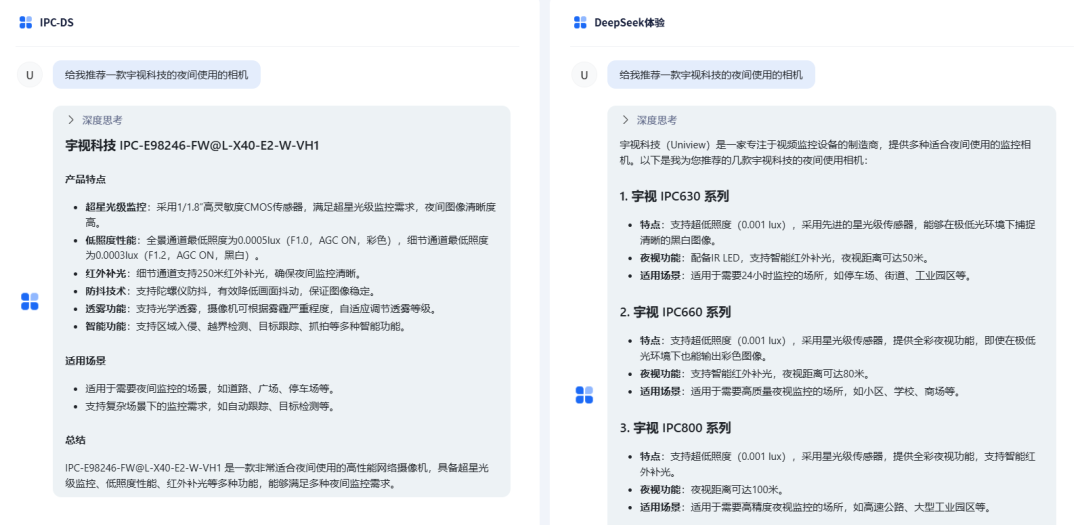This screenshot has width=1080, height=525.
Task: Click the 适用场景 section heading in IPC-DS
Action: point(85,360)
